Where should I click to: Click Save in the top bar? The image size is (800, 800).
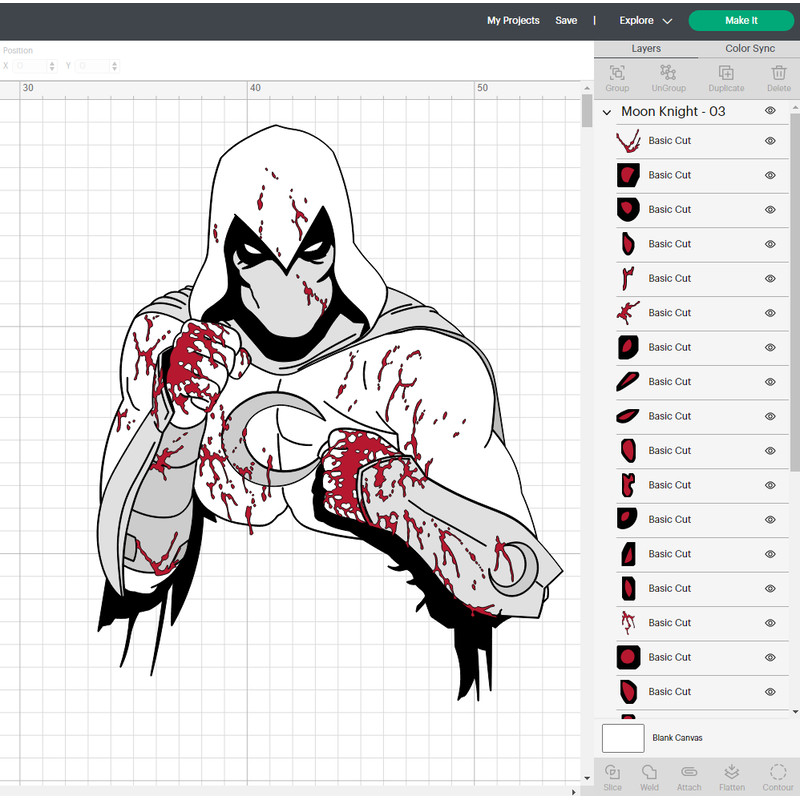pos(566,20)
